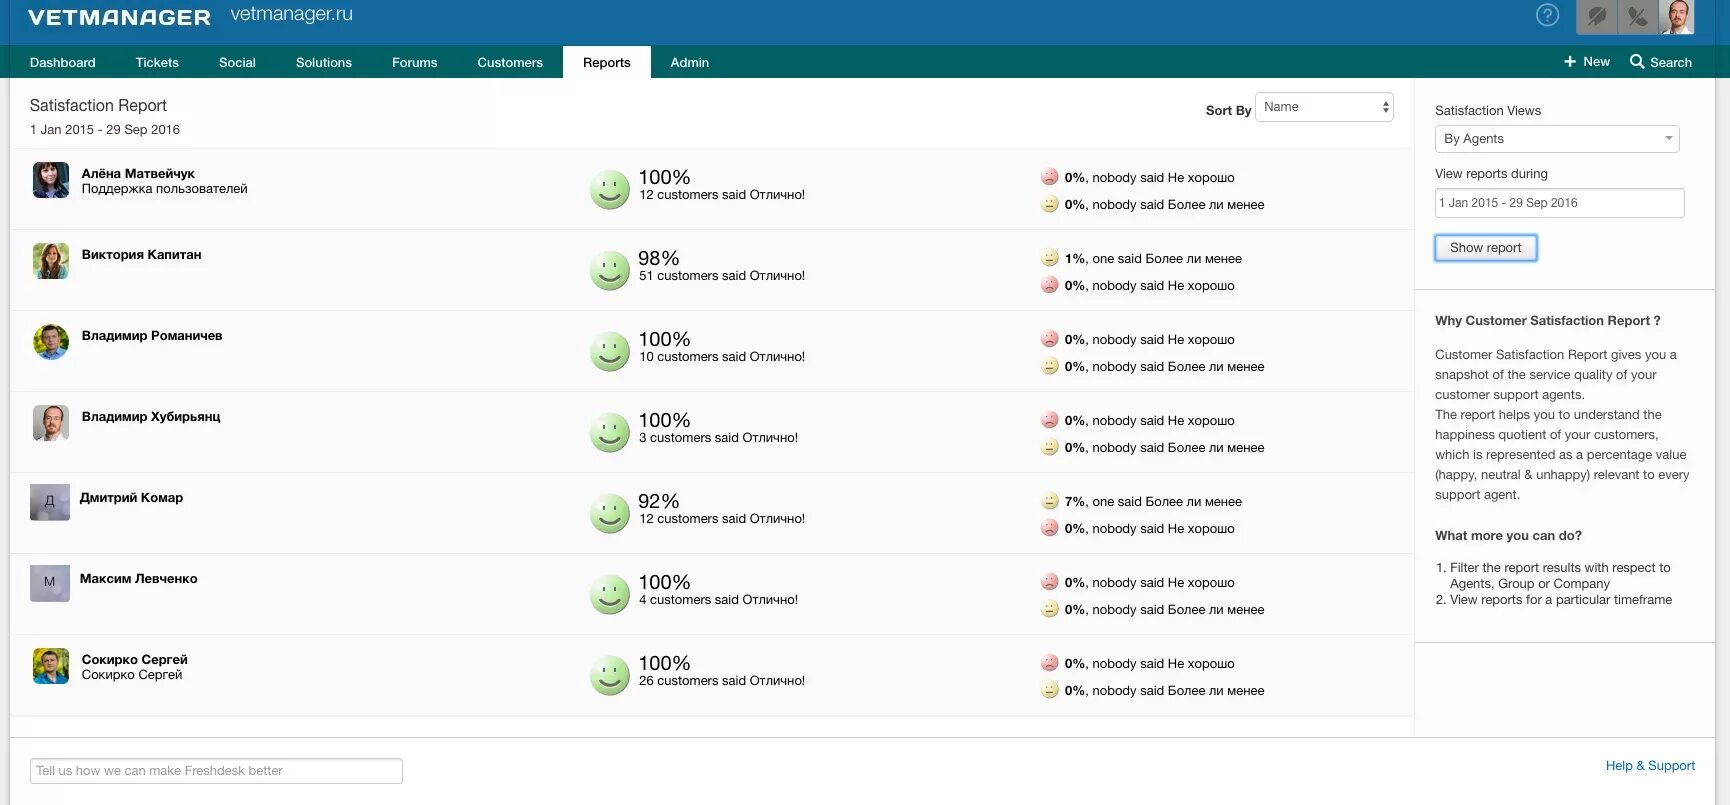Switch to the Tickets tab

[x=157, y=62]
